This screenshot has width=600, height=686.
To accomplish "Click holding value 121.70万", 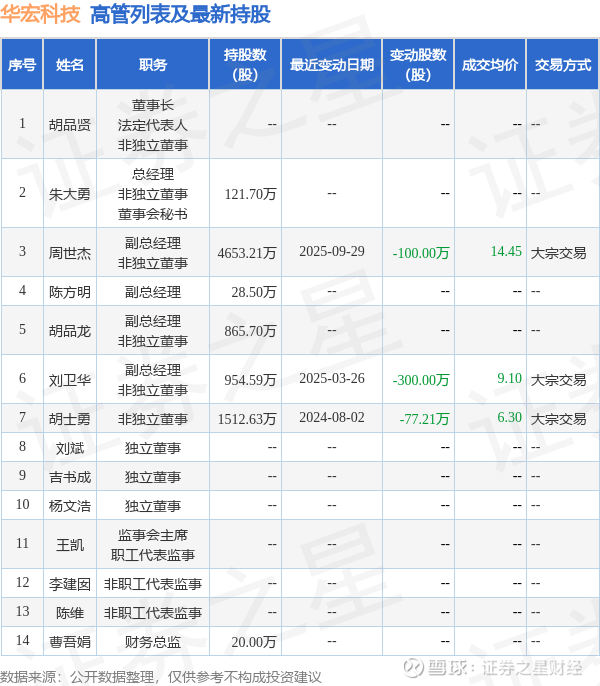I will click(x=250, y=194).
